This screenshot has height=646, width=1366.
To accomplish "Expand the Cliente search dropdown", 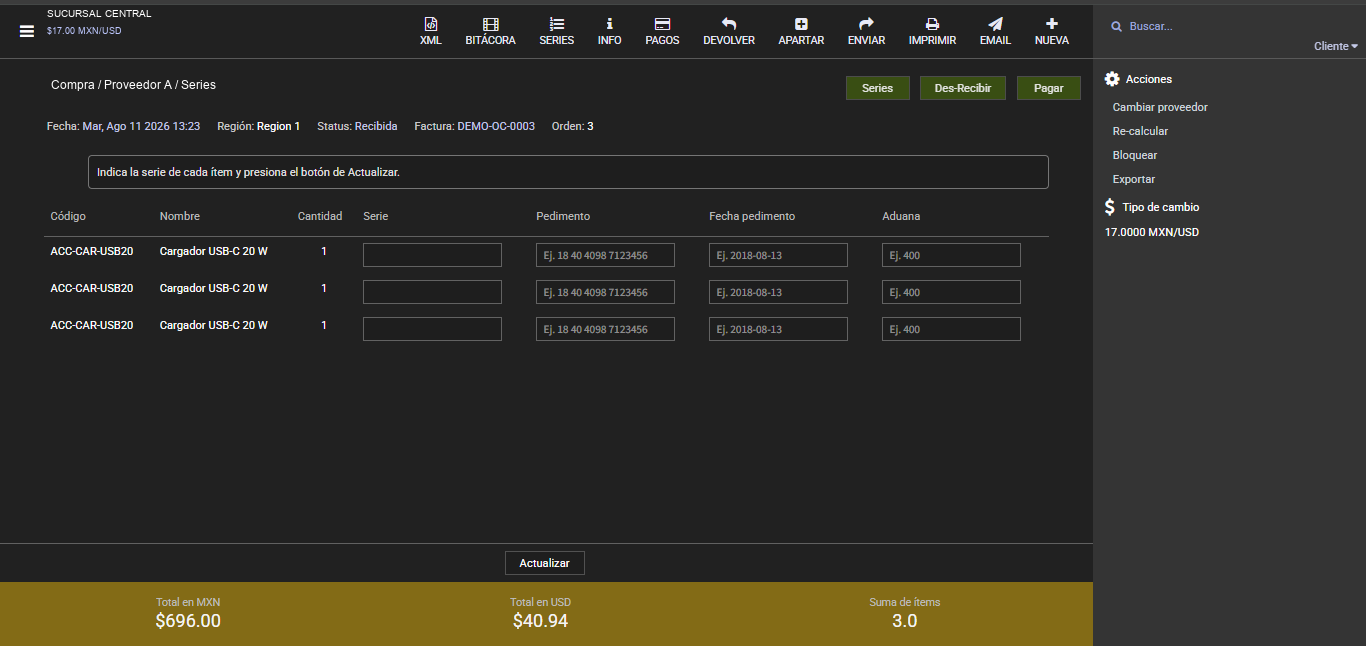I will click(x=1336, y=46).
